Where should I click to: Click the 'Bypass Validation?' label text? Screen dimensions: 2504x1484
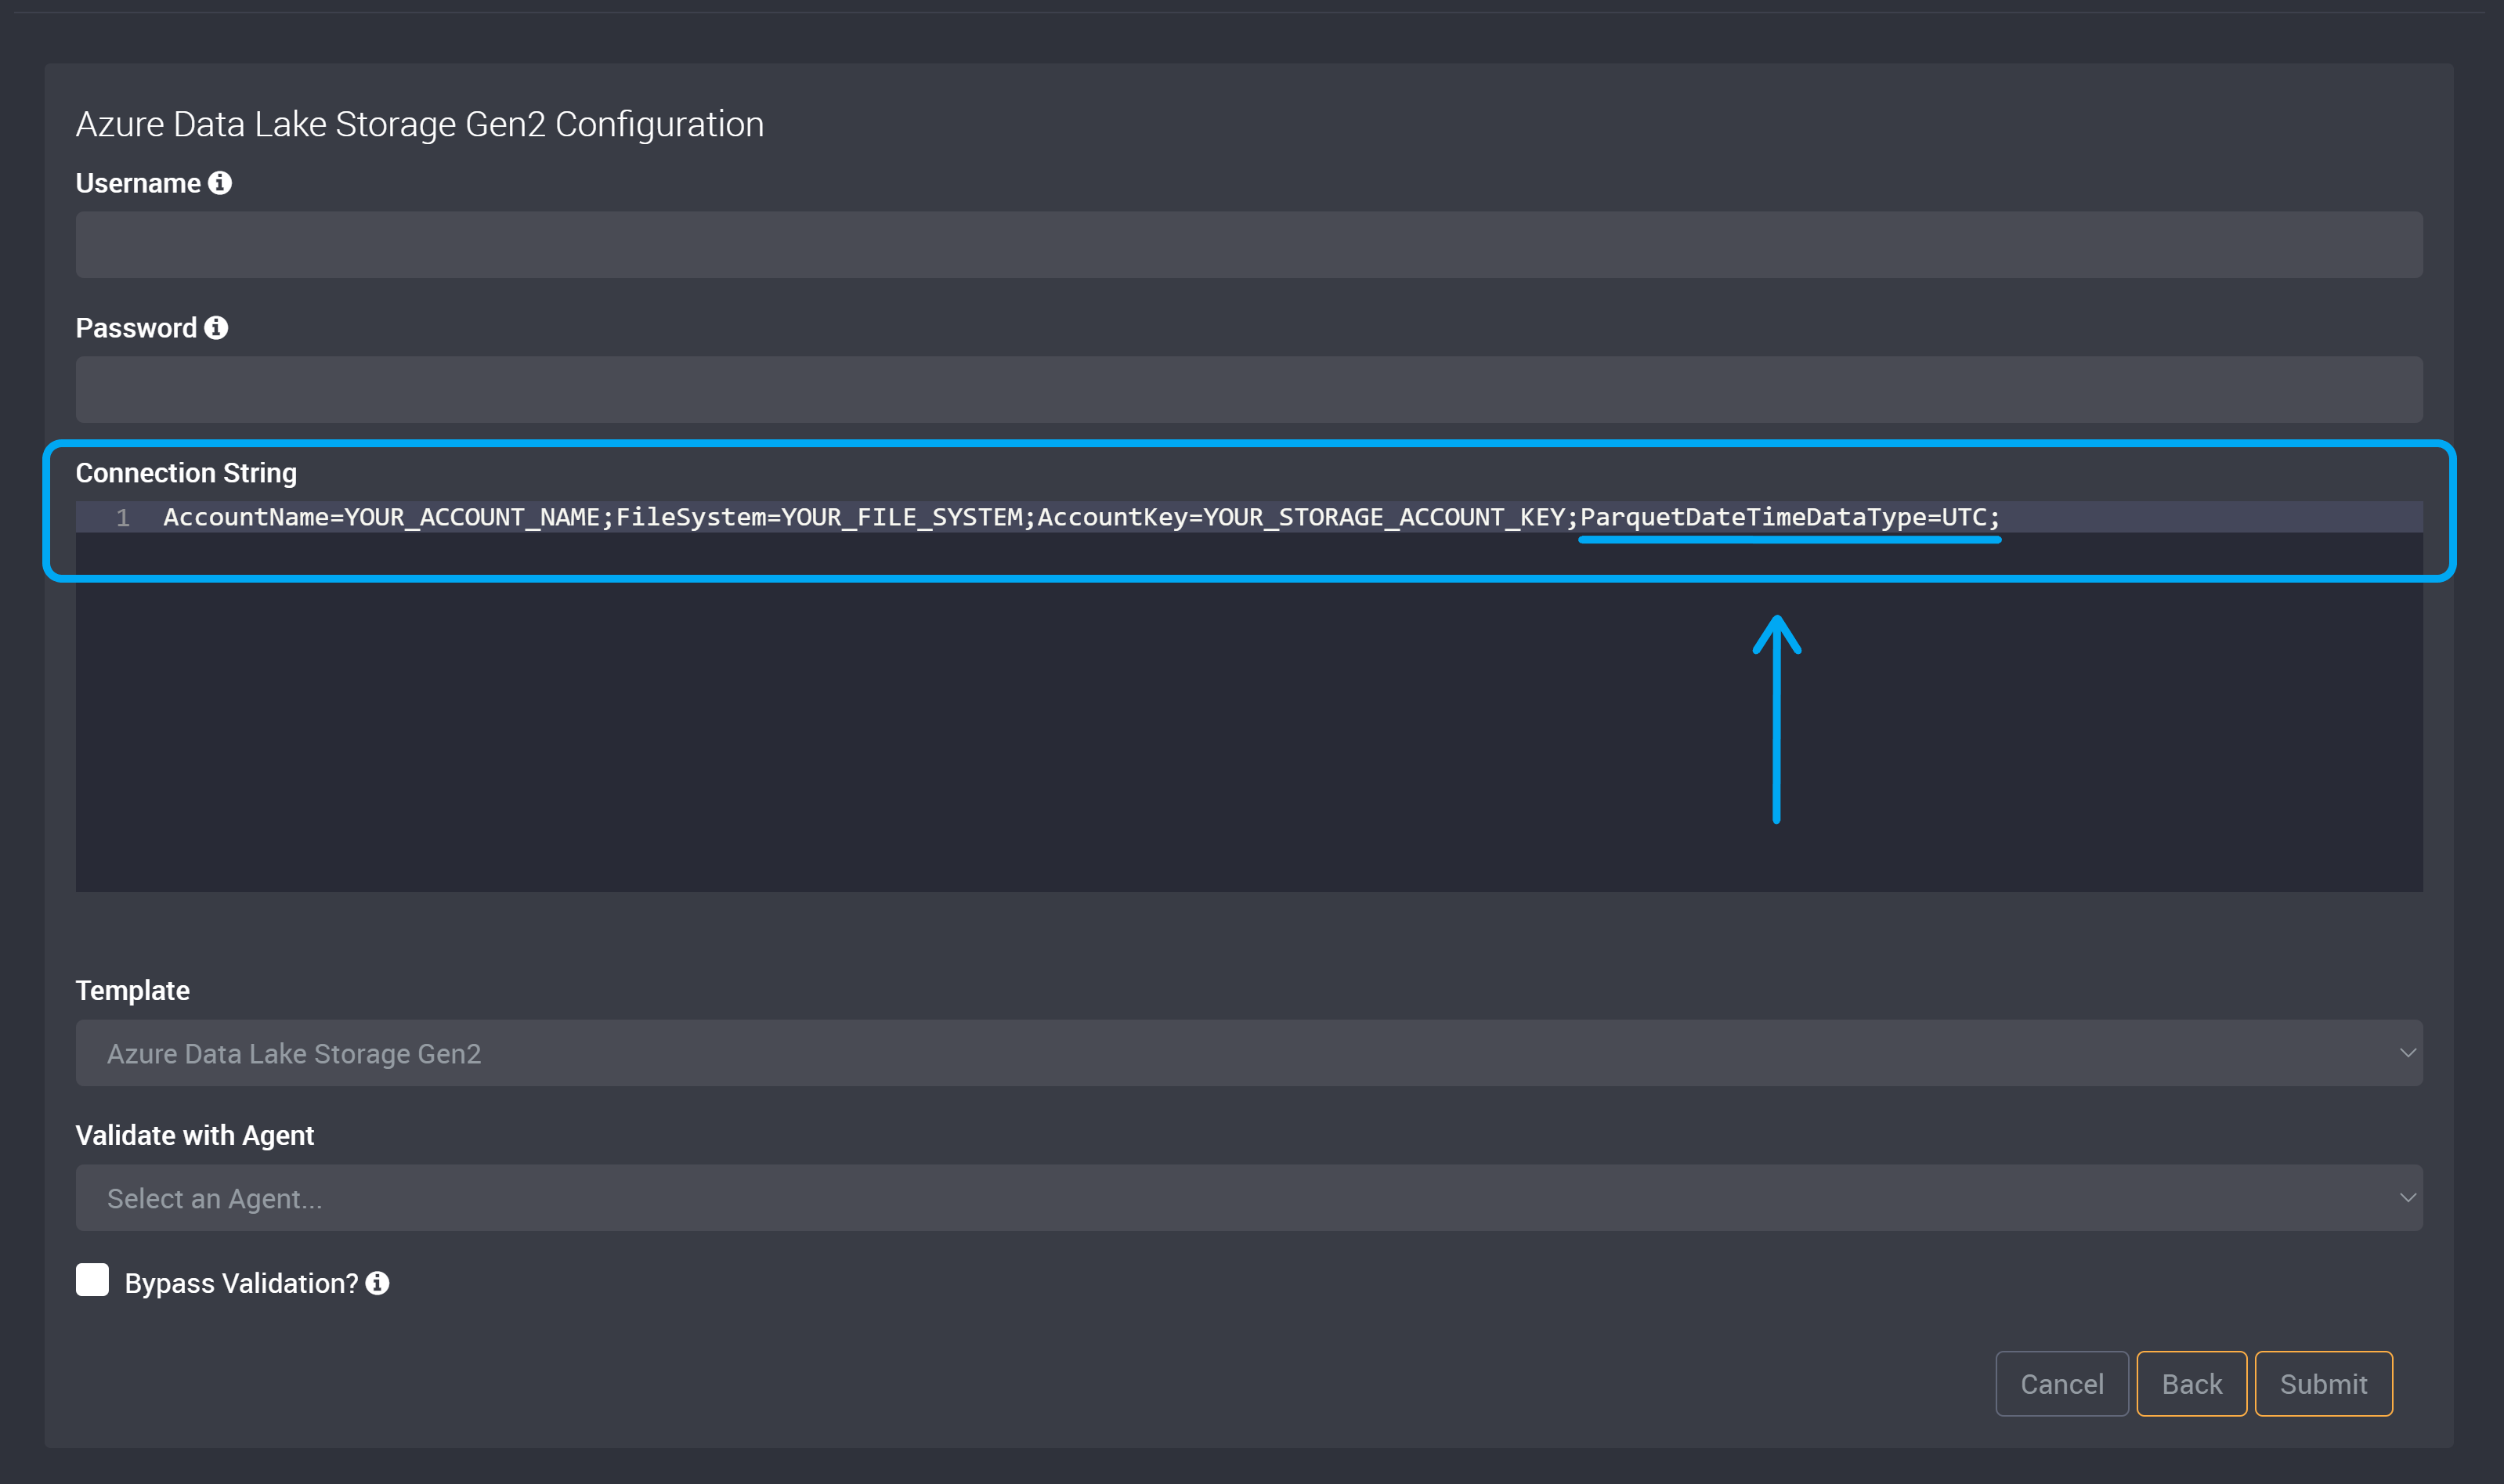(x=241, y=1283)
